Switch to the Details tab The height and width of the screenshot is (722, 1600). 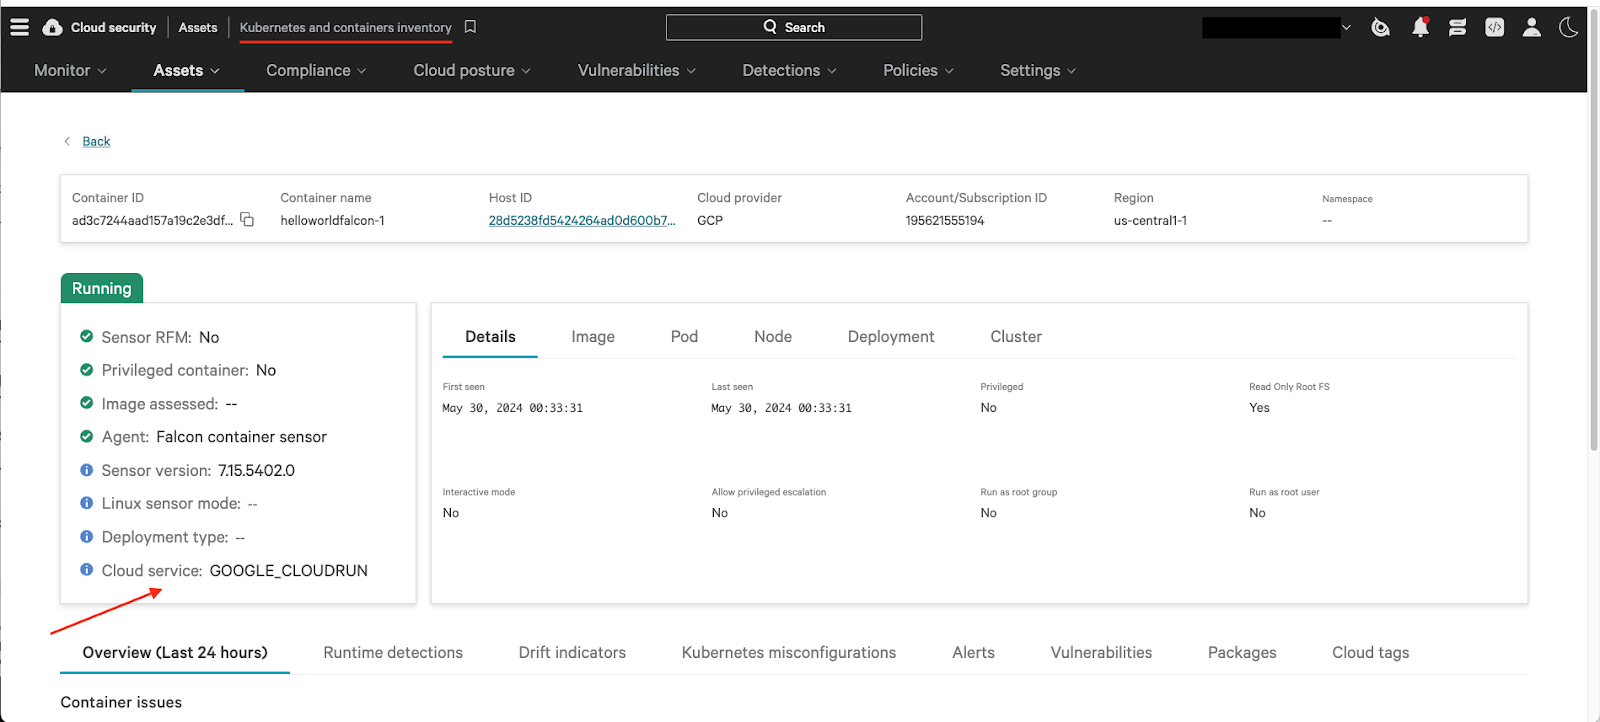490,337
